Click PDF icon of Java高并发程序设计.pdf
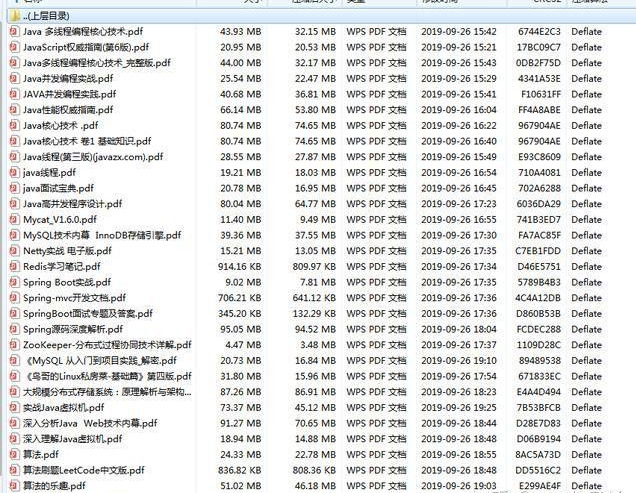 (14, 204)
